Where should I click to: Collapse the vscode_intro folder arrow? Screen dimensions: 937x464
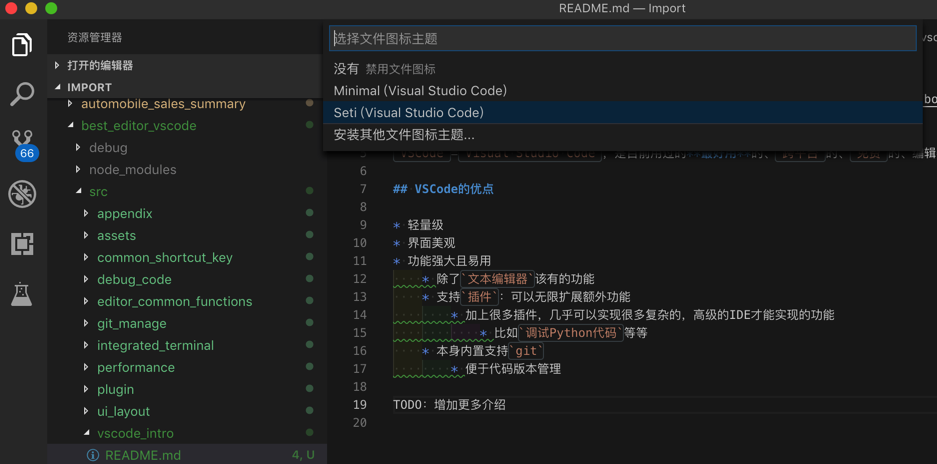[x=86, y=433]
